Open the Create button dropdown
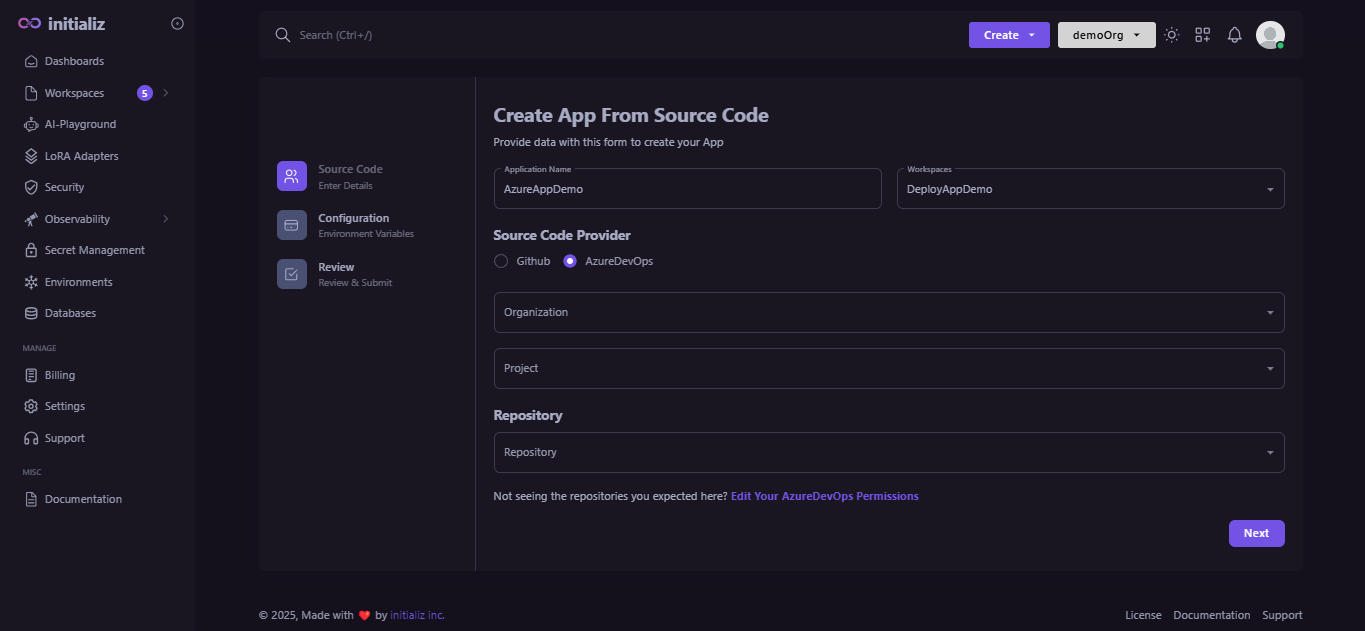 (1009, 35)
